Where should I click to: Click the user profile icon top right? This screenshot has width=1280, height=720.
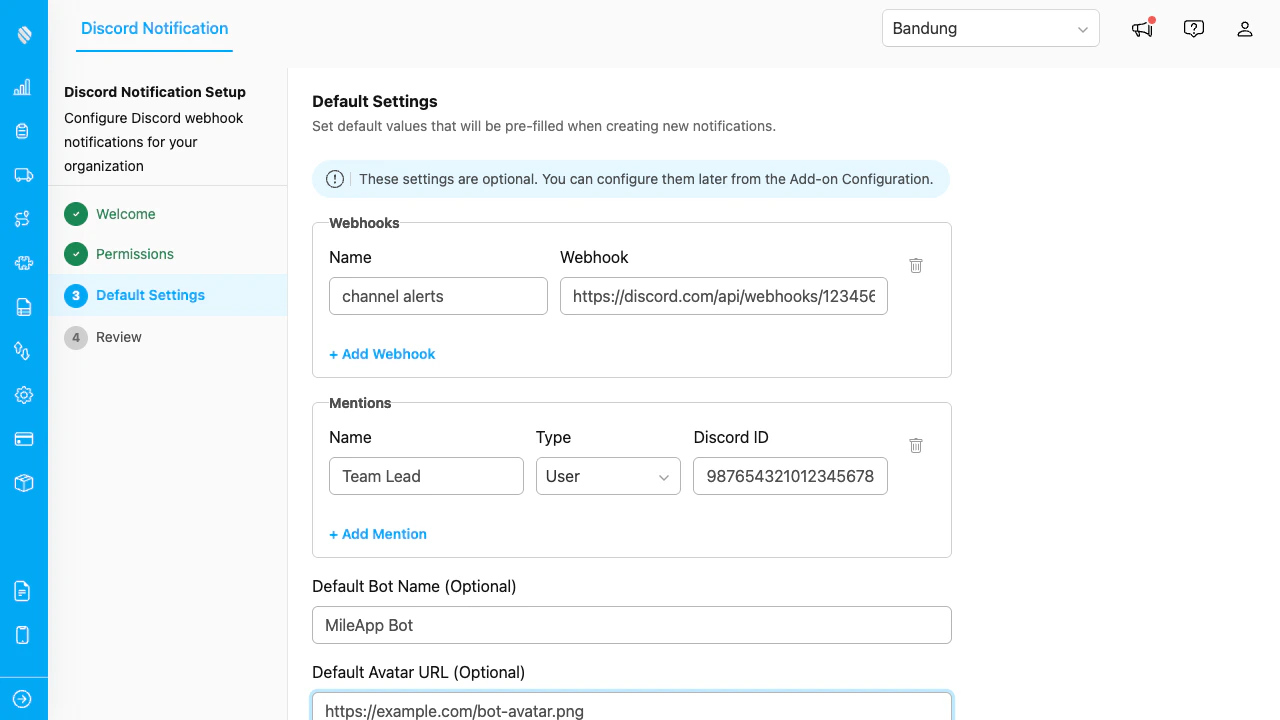(x=1244, y=29)
